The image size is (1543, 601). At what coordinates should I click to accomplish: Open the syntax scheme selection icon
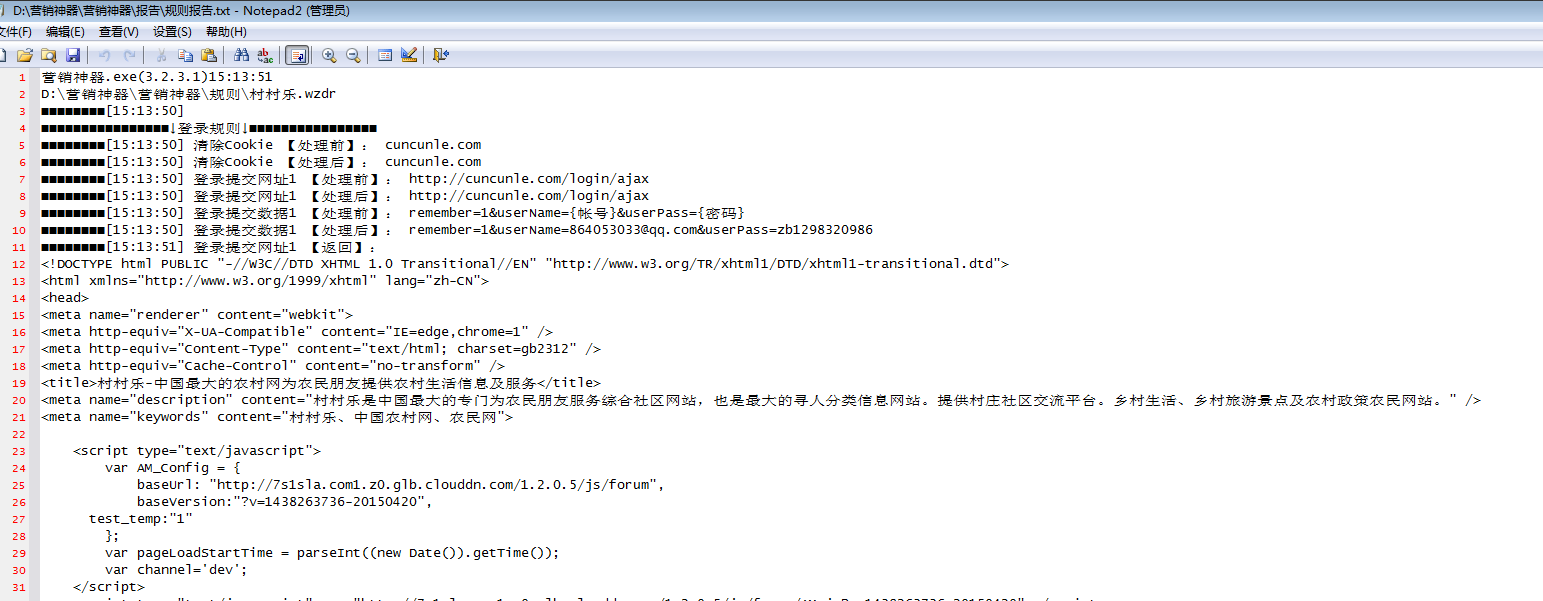click(x=385, y=55)
